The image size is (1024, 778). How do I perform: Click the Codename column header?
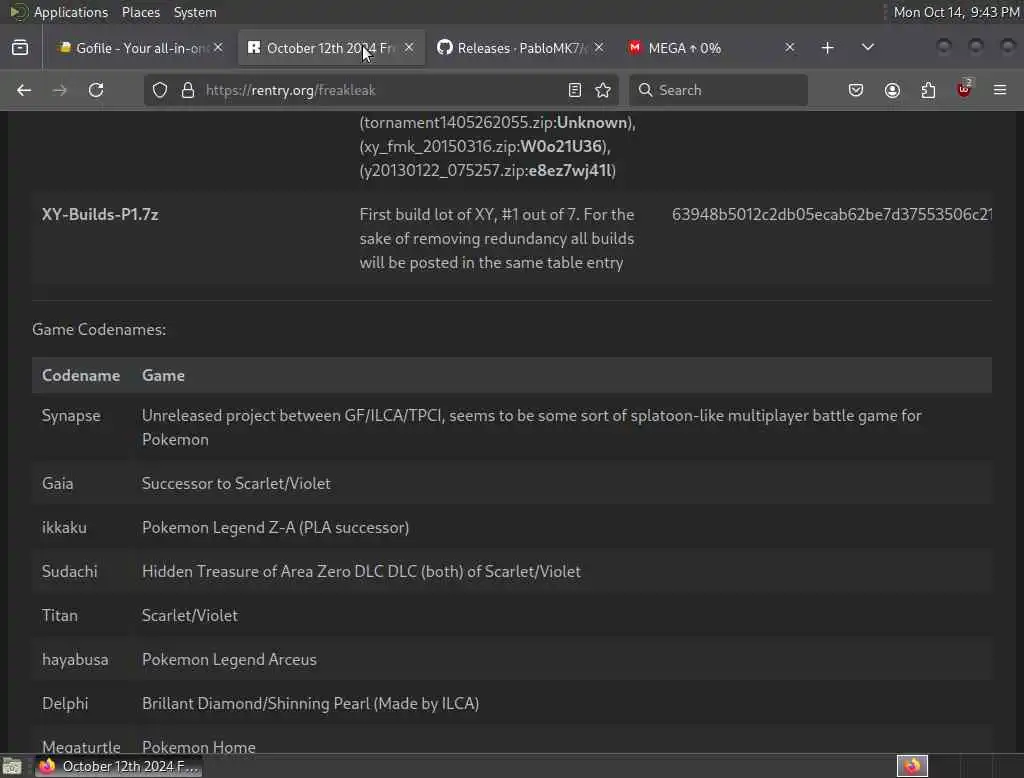point(81,376)
